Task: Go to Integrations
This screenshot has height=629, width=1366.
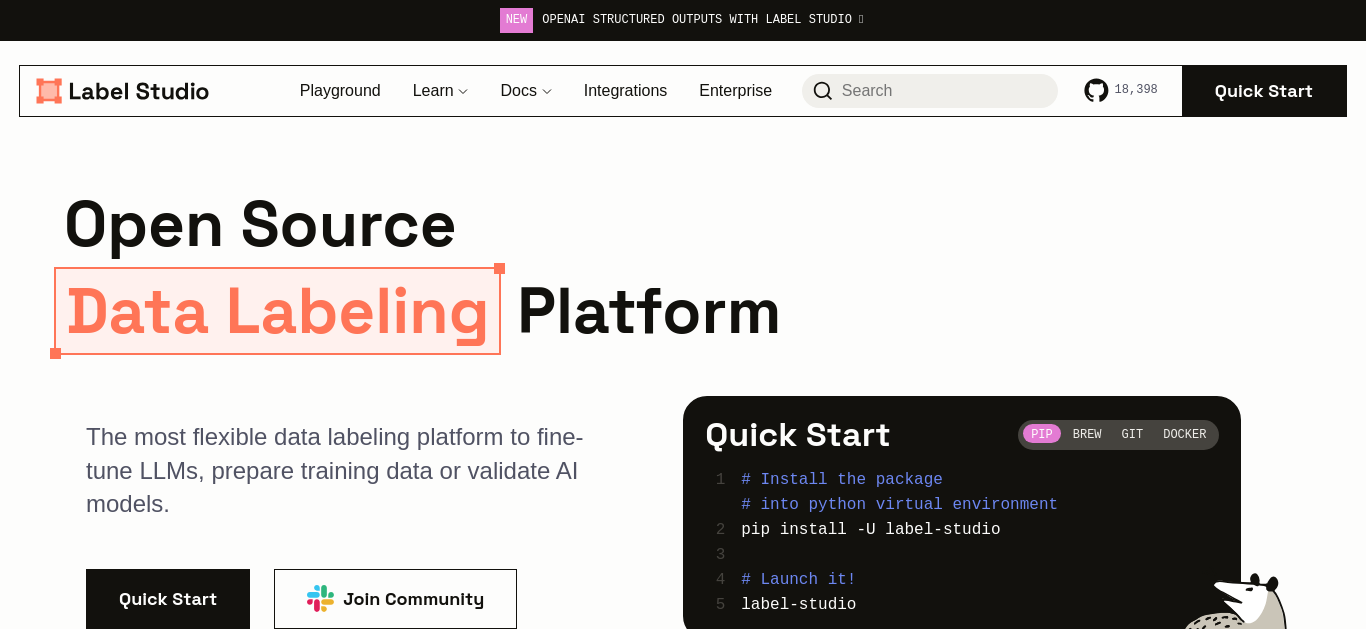Action: coord(625,91)
